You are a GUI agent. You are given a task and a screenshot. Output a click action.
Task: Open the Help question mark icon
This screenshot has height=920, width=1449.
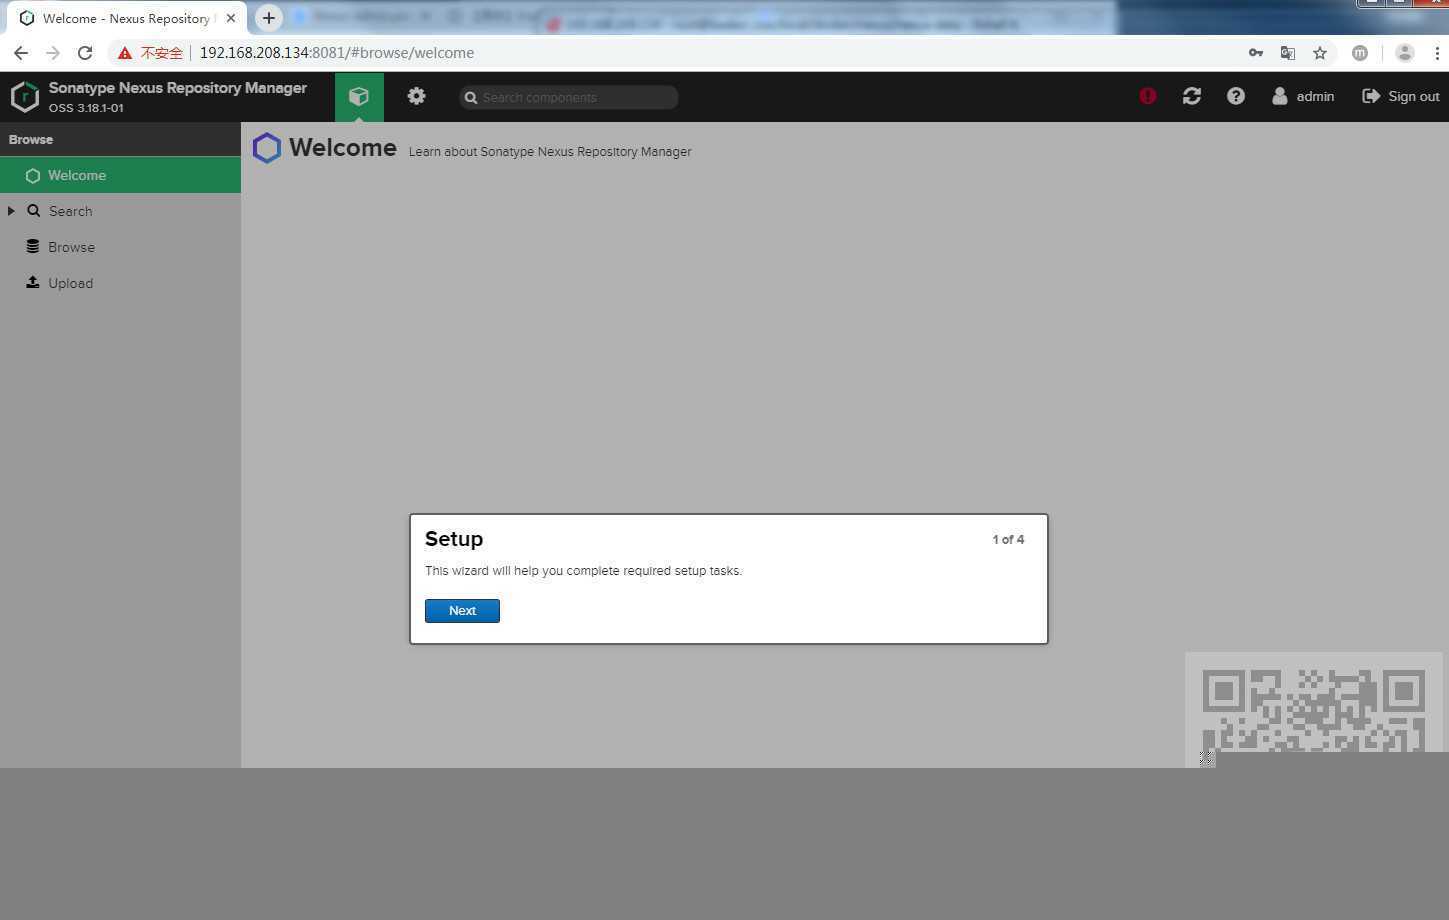point(1236,96)
